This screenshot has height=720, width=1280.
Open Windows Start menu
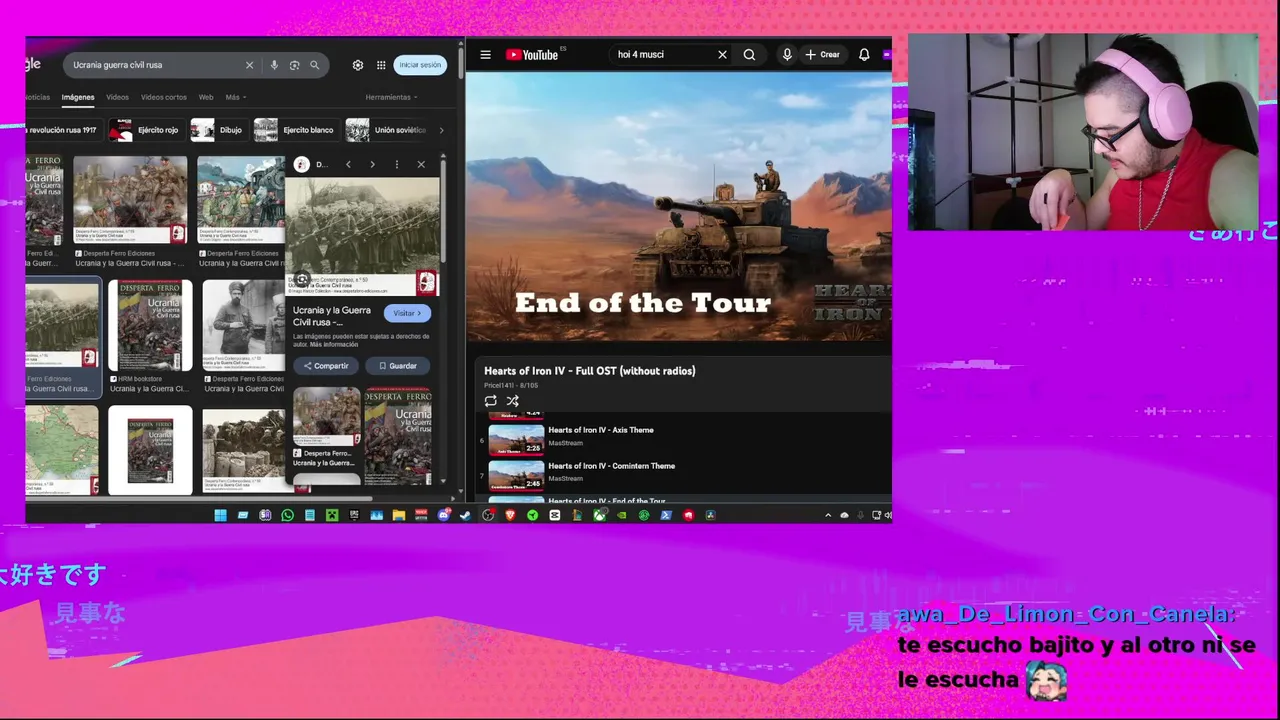pyautogui.click(x=221, y=515)
